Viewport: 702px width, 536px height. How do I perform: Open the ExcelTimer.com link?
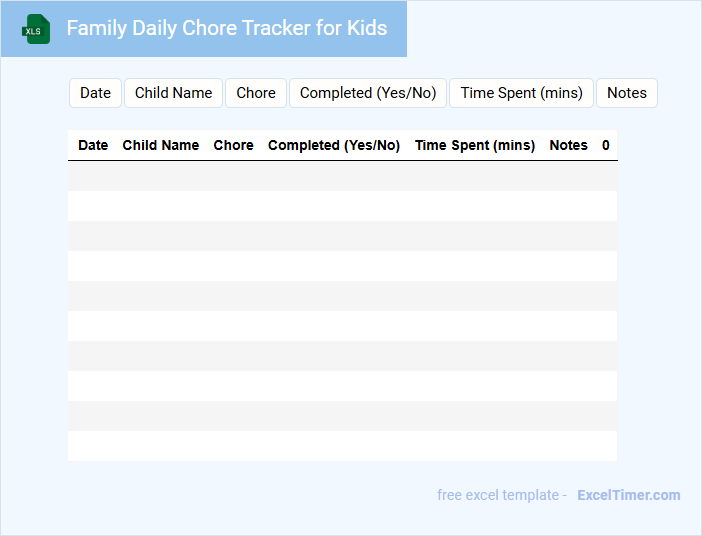tap(628, 495)
